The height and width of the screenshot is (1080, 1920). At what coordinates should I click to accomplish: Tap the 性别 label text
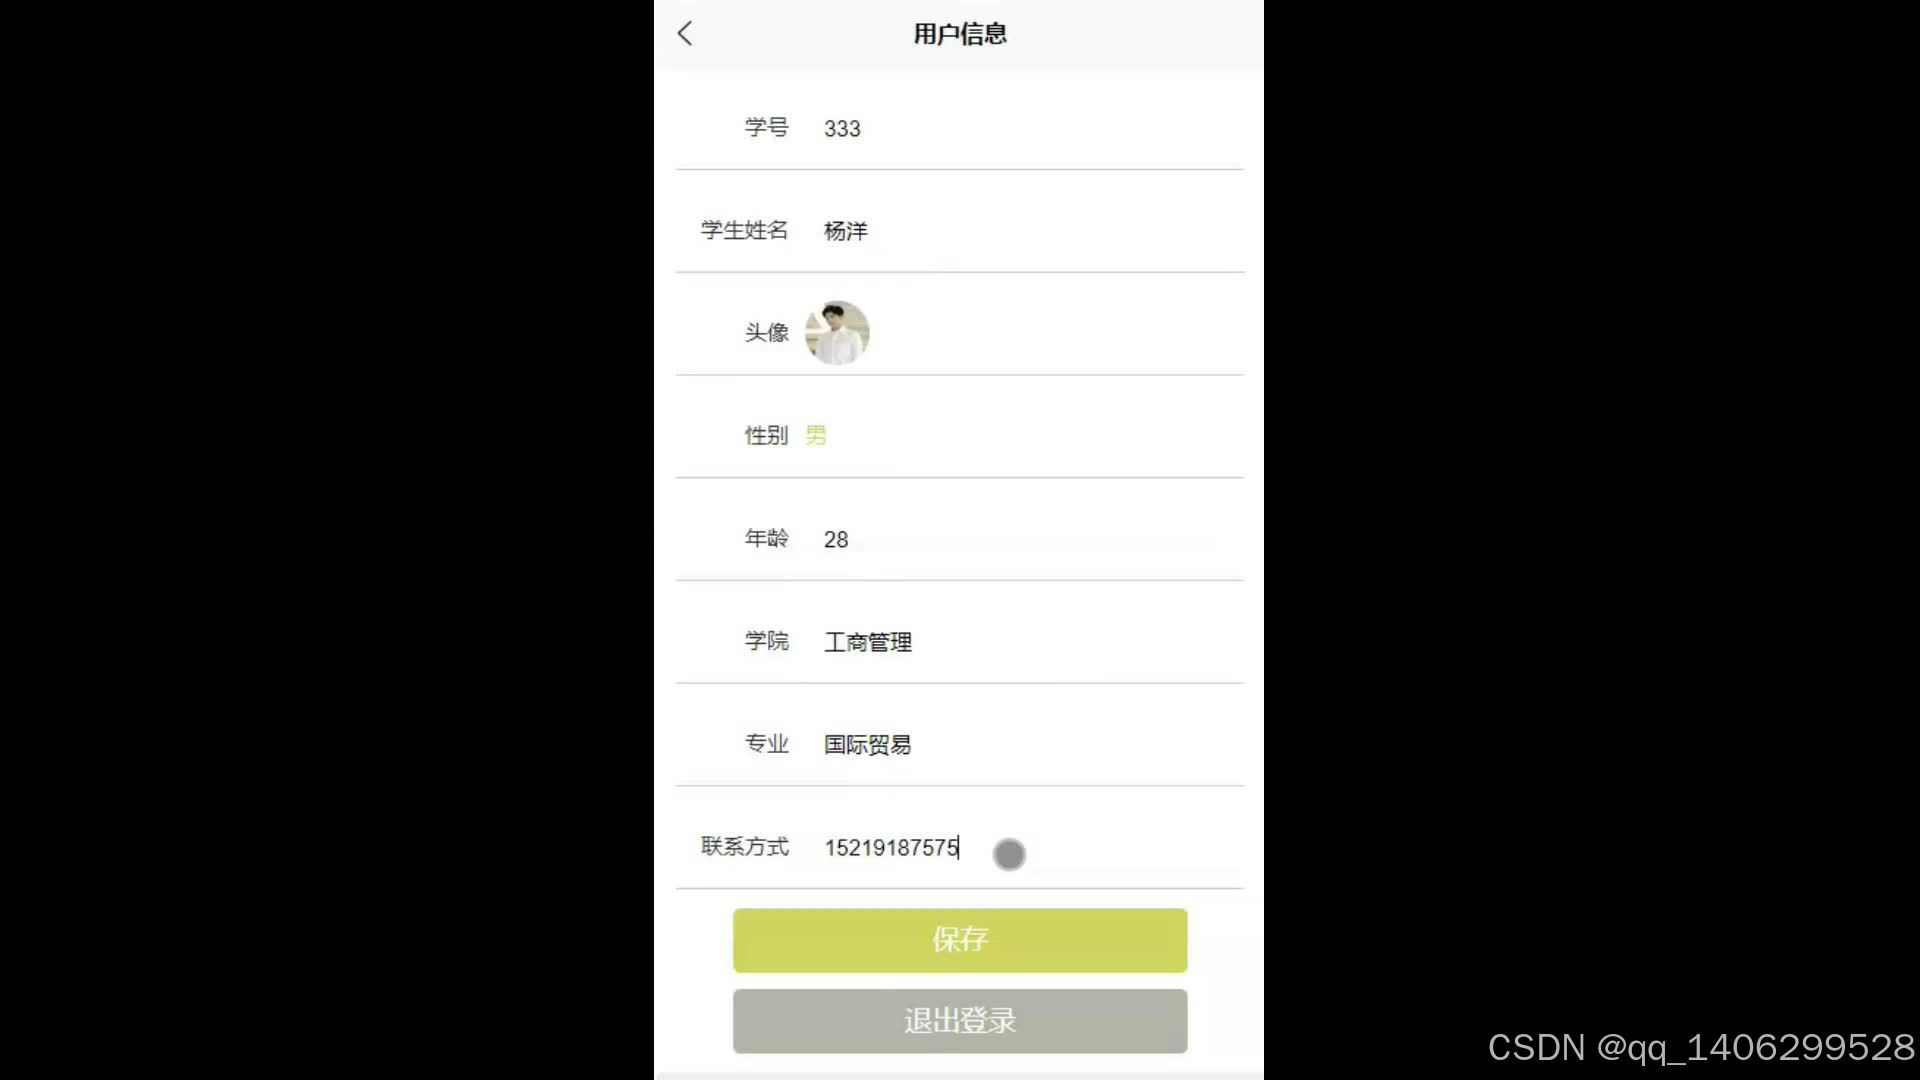click(767, 435)
